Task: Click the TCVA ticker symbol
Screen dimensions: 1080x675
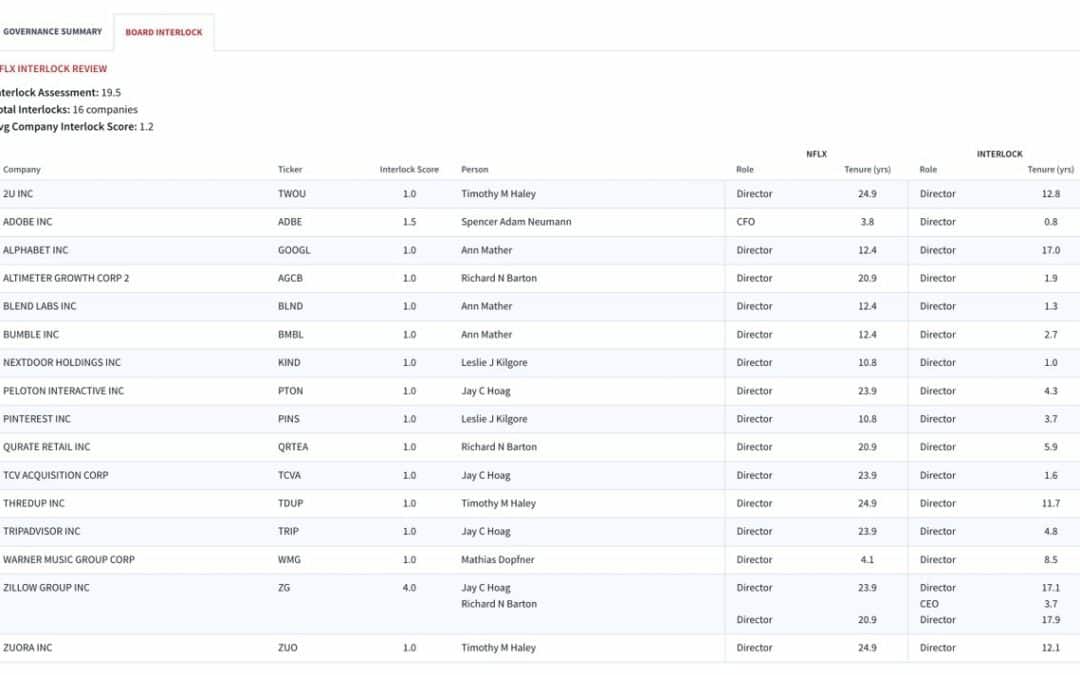Action: click(x=289, y=475)
